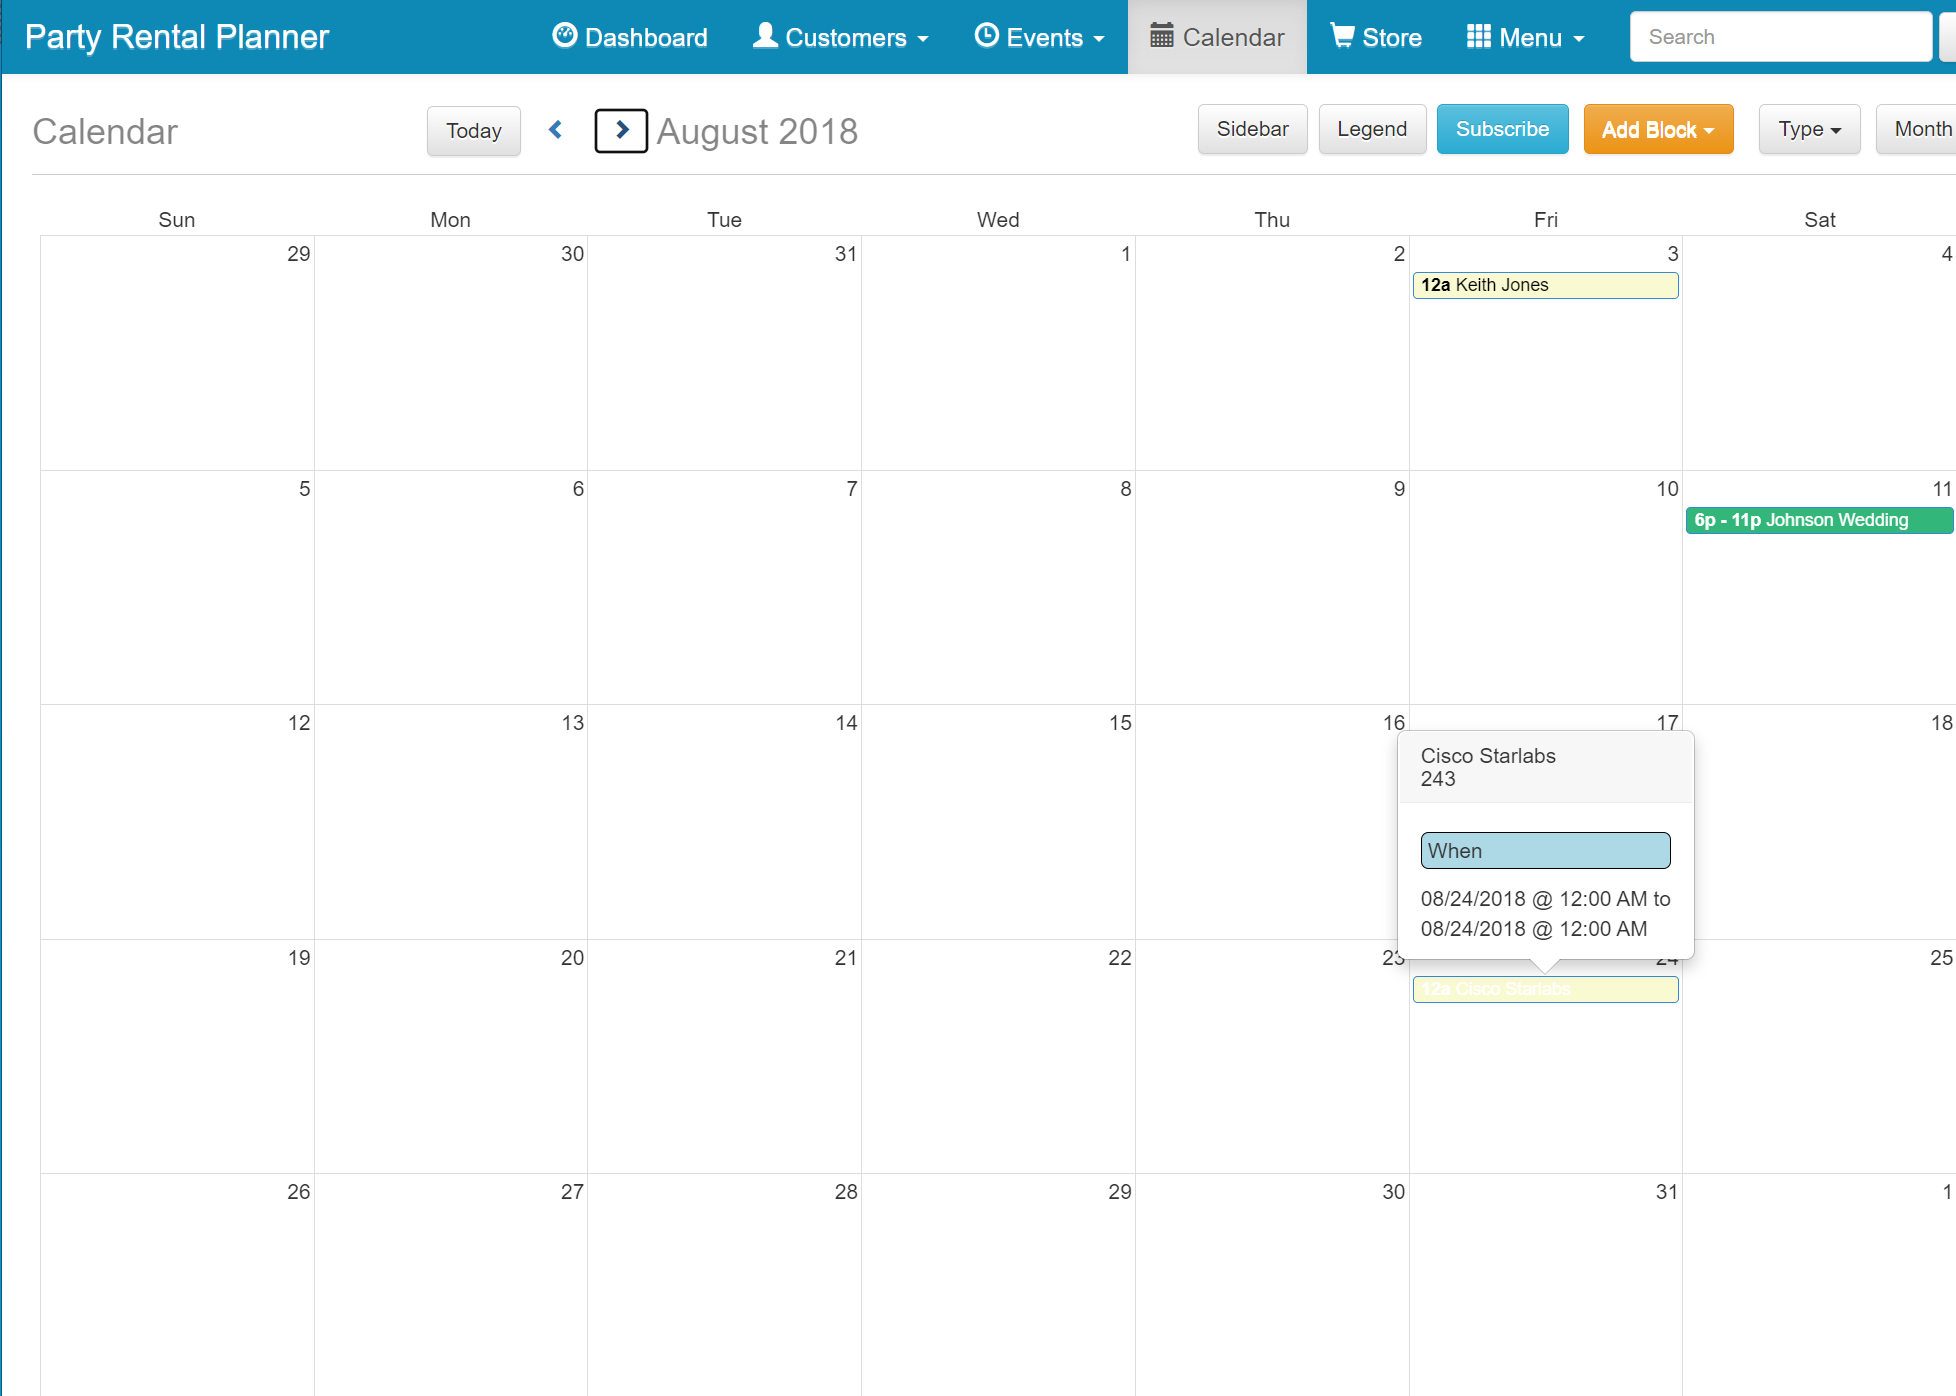Expand Menu dropdown caret
This screenshot has height=1396, width=1956.
pyautogui.click(x=1578, y=39)
